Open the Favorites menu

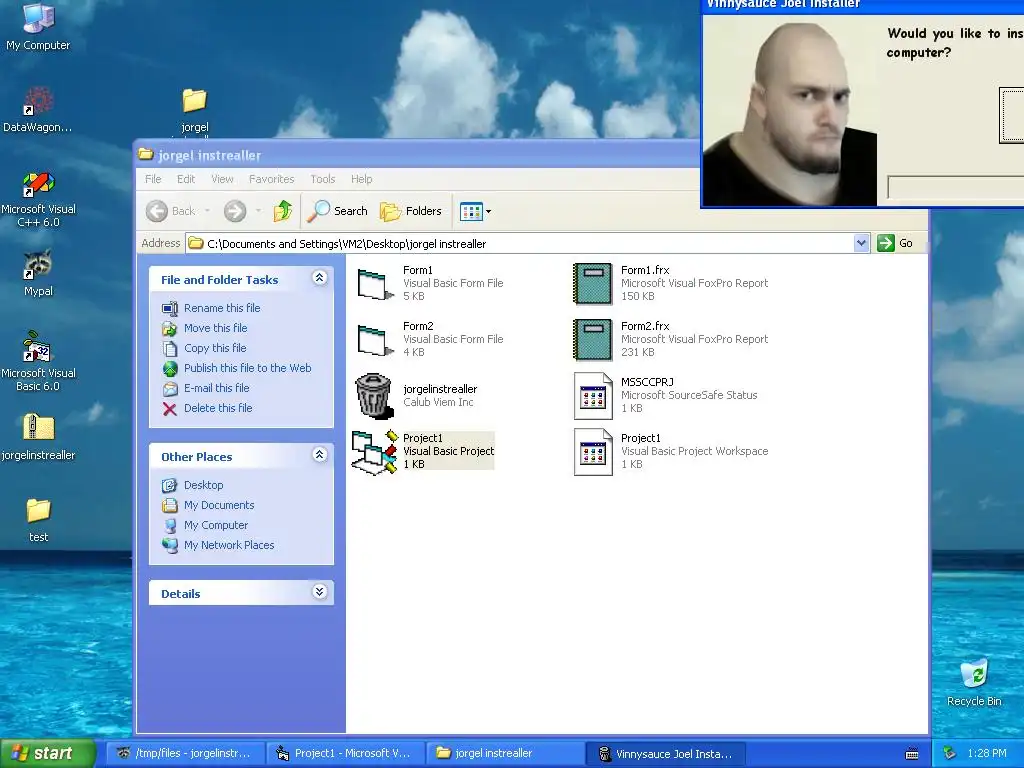pyautogui.click(x=271, y=179)
